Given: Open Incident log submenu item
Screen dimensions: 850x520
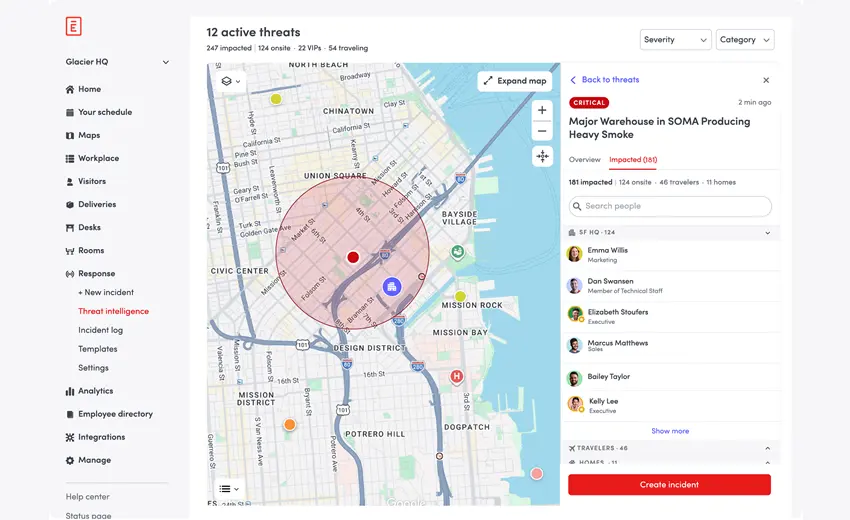Looking at the screenshot, I should pos(100,330).
